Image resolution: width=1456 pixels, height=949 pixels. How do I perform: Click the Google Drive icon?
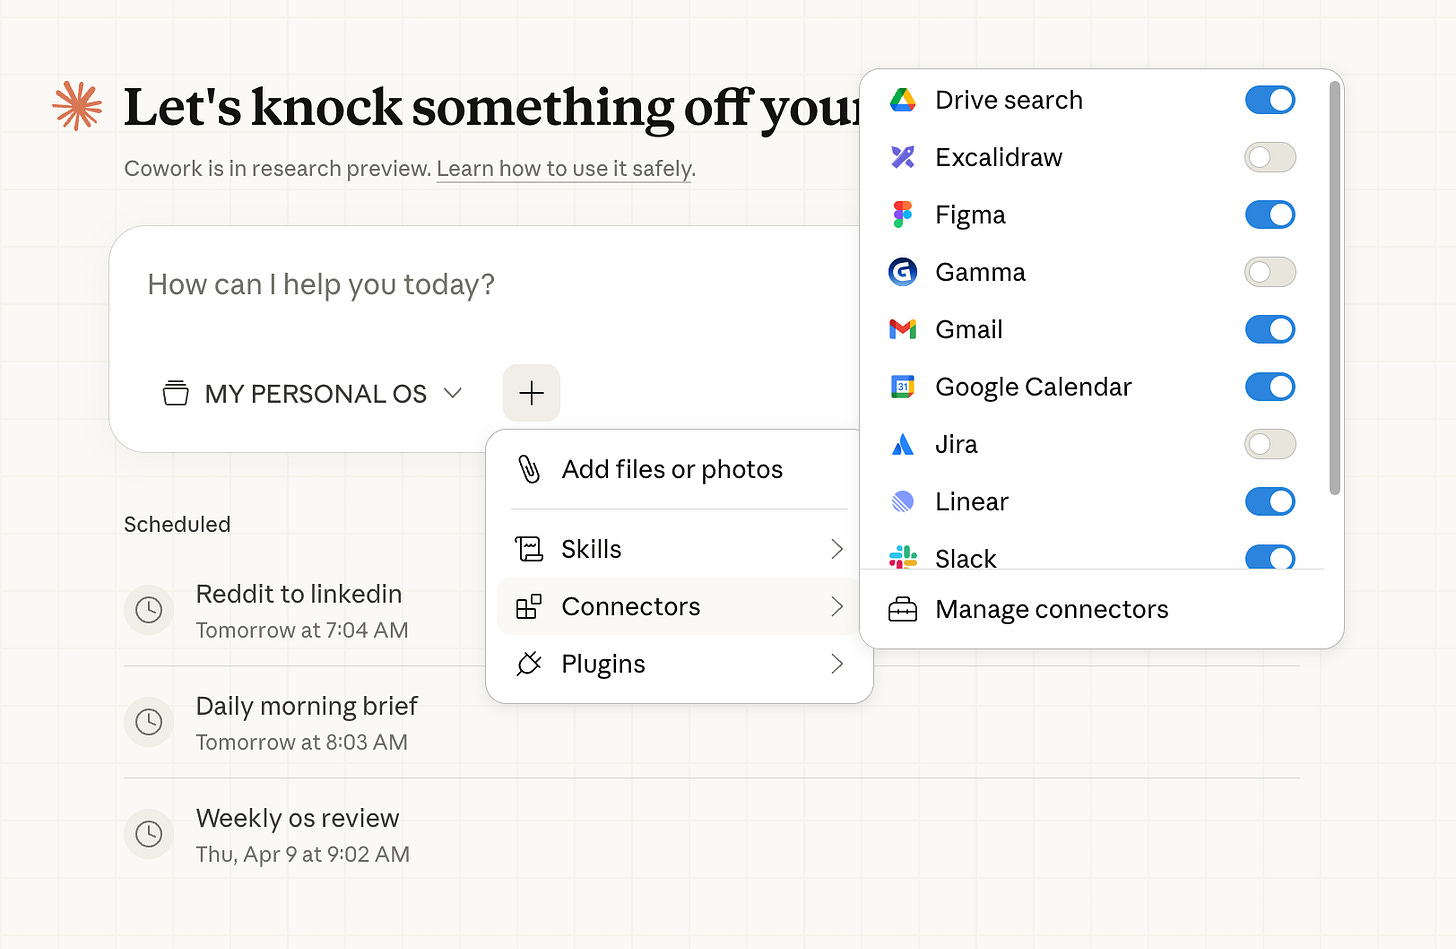(903, 100)
